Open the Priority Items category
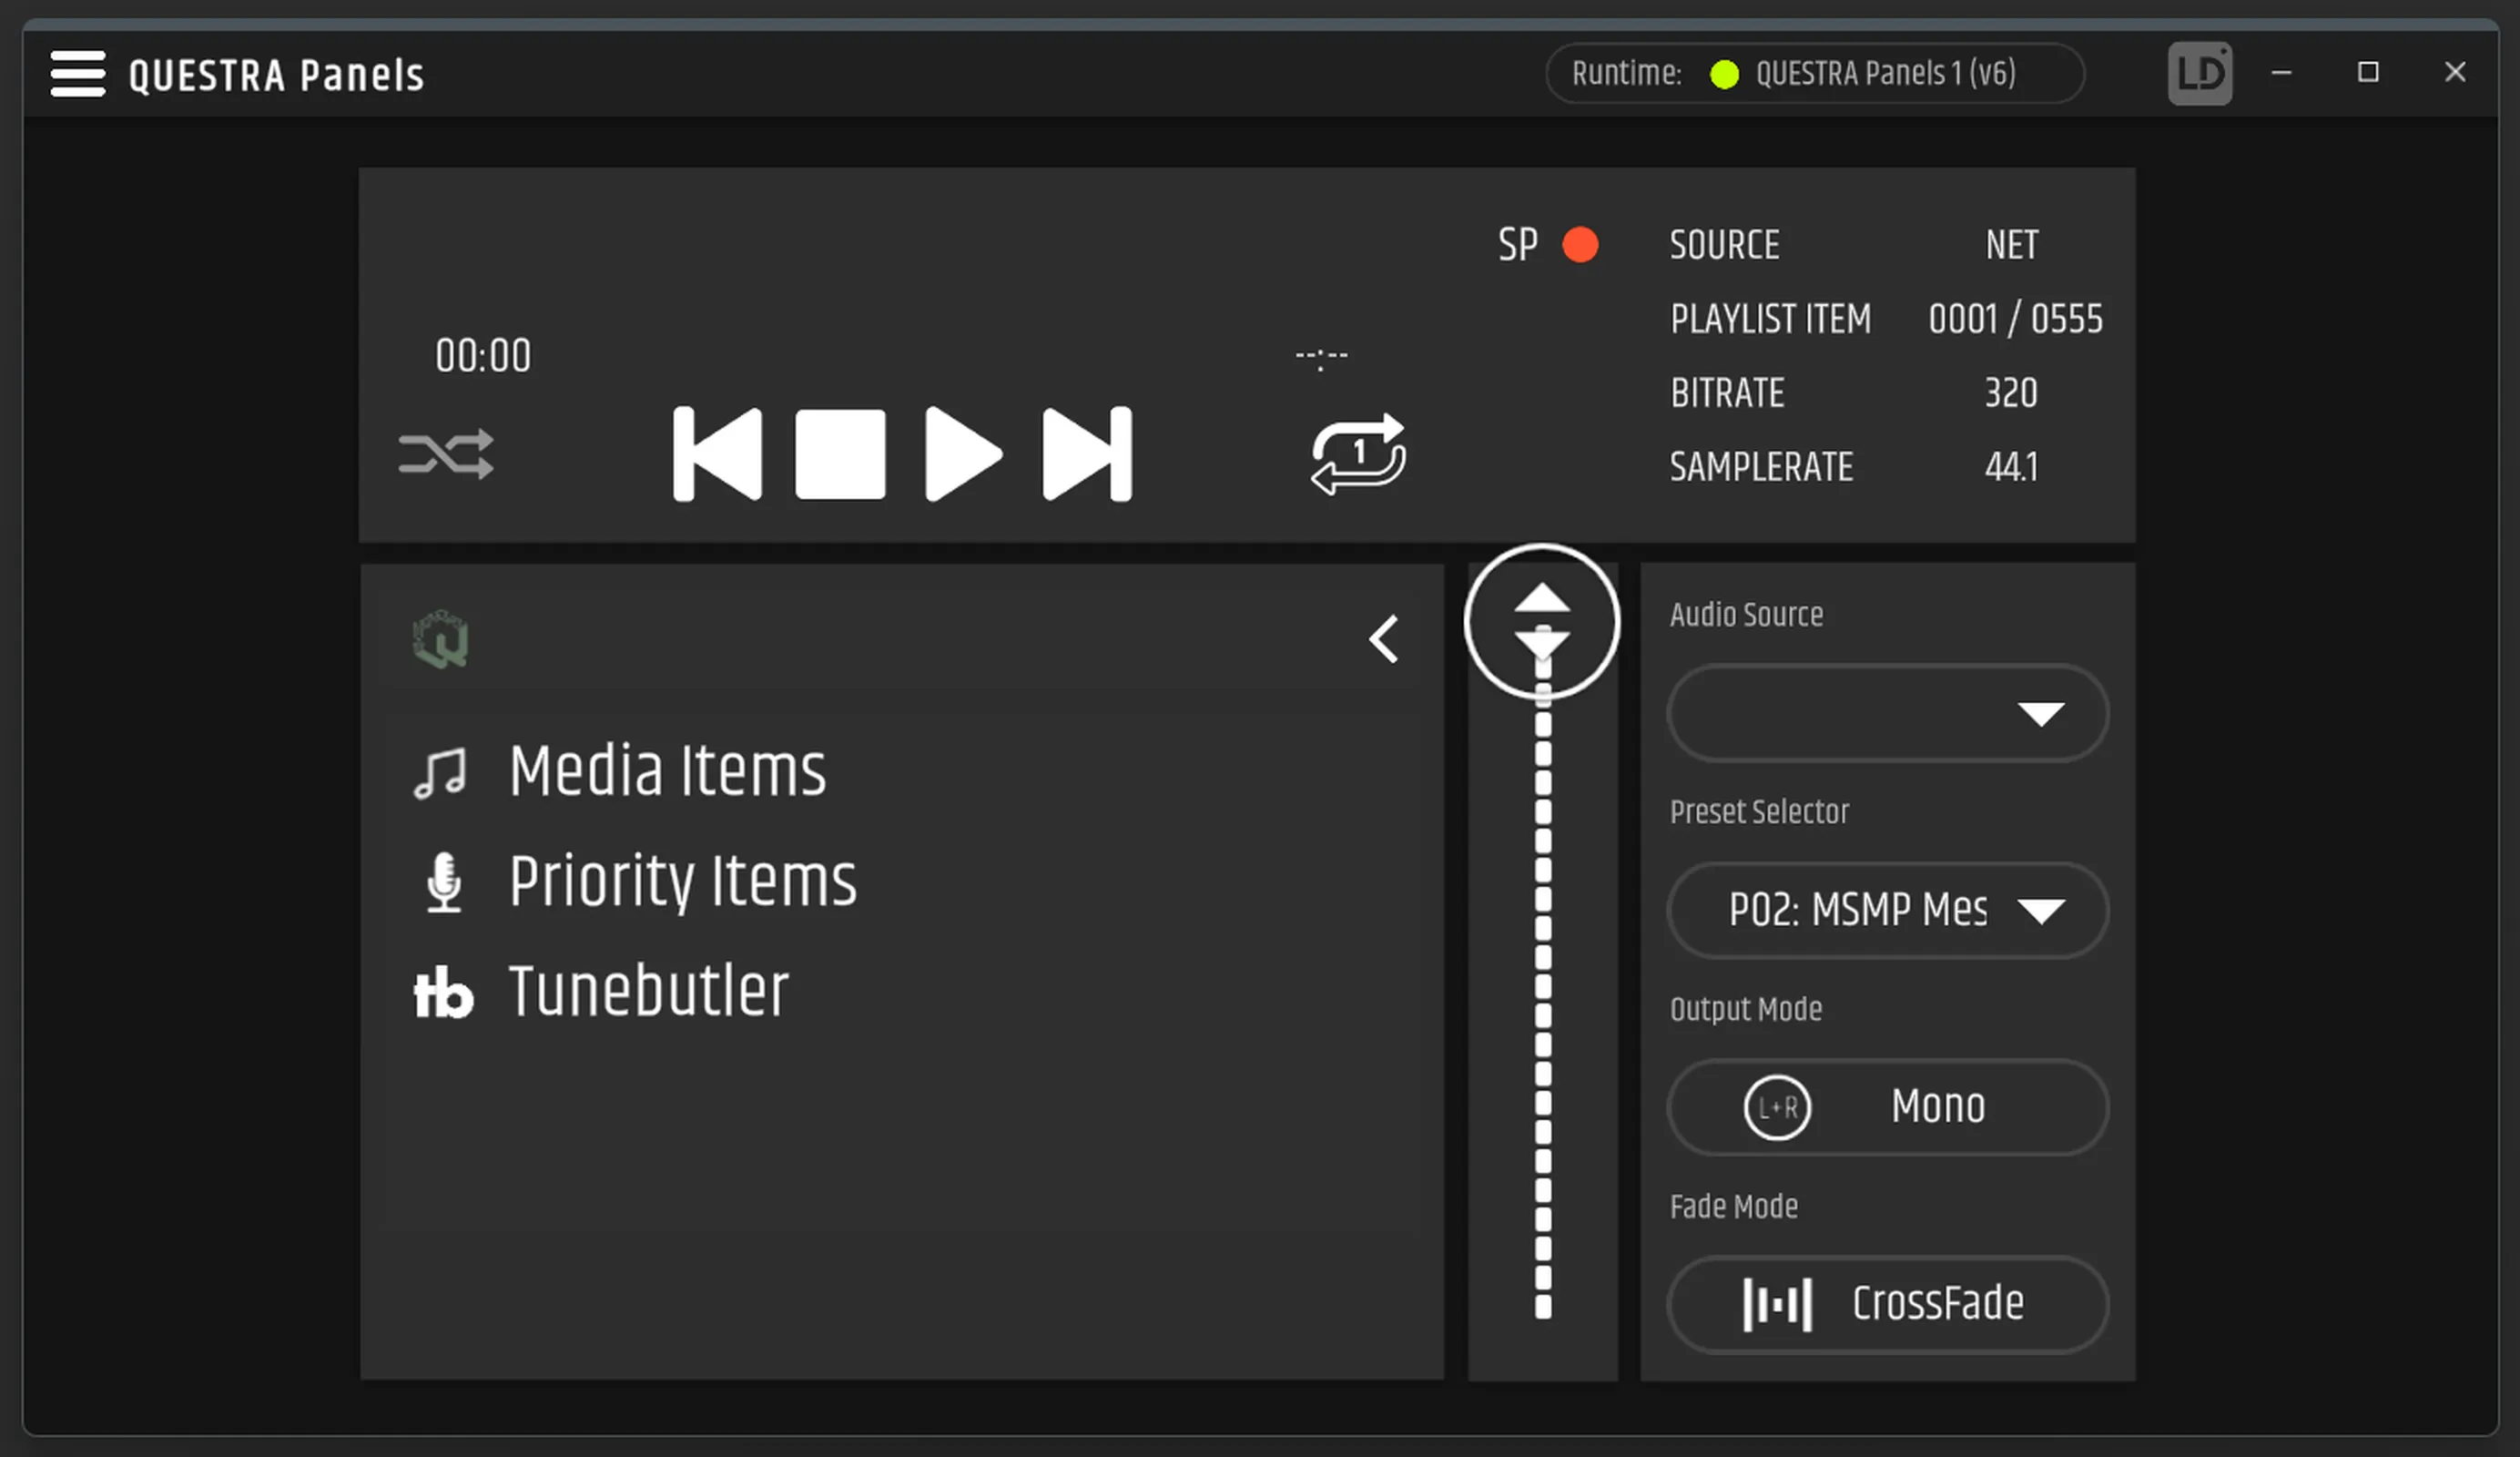The image size is (2520, 1457). [681, 881]
